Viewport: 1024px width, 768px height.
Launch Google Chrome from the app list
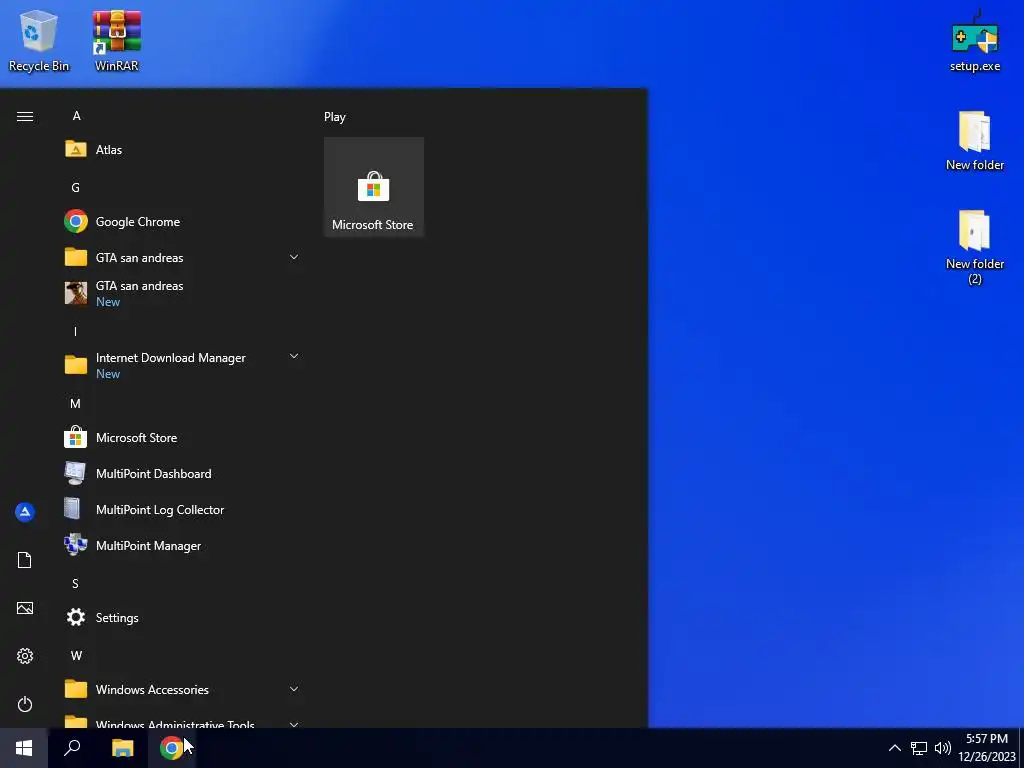coord(182,221)
